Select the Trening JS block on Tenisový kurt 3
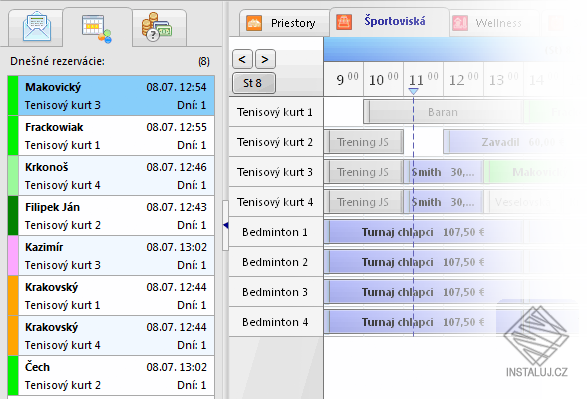587x399 pixels. click(x=364, y=172)
